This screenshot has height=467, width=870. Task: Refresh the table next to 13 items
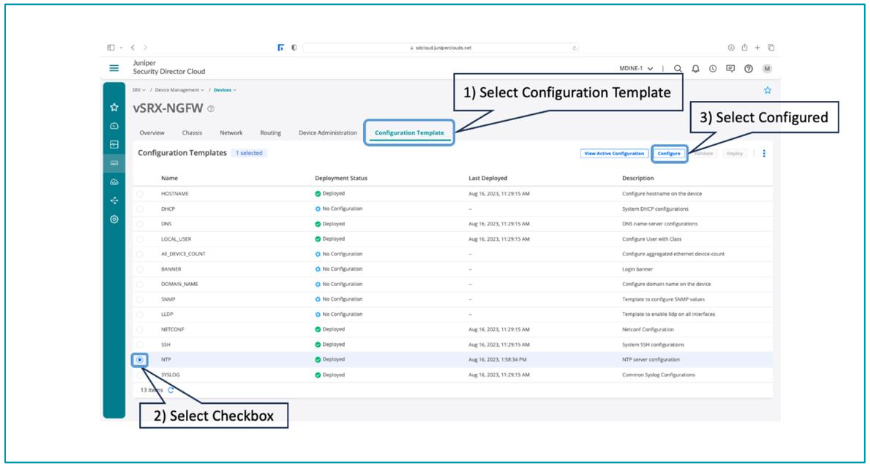pyautogui.click(x=170, y=390)
